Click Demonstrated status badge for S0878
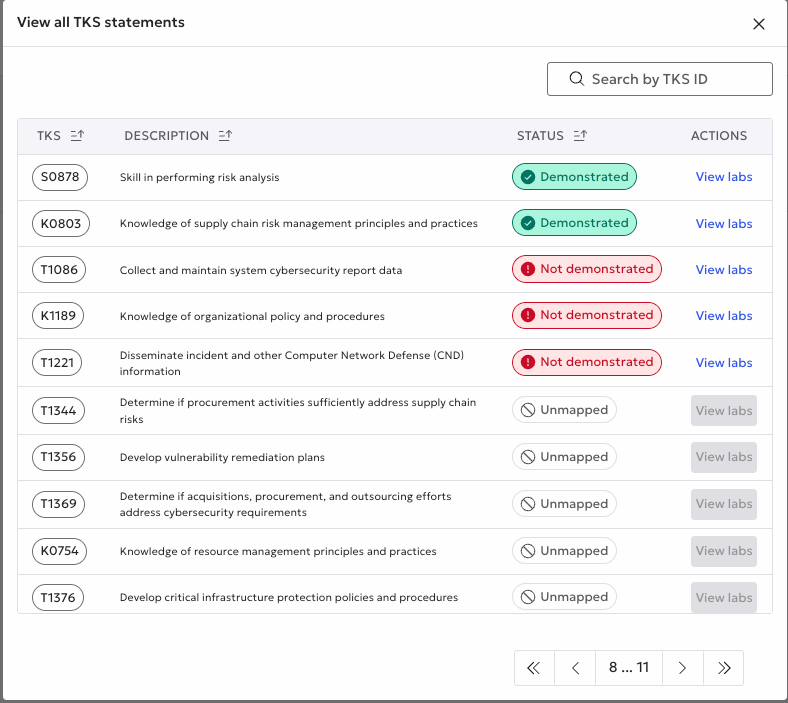 [x=574, y=177]
